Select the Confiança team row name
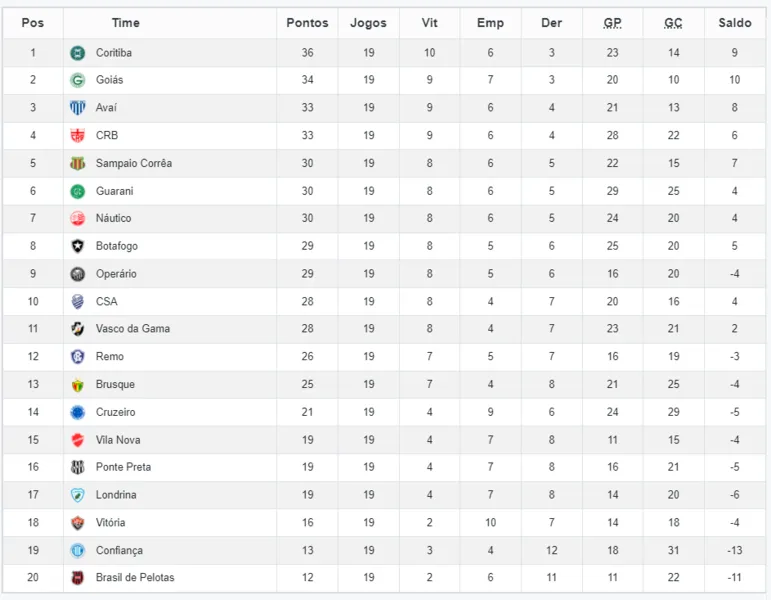The image size is (771, 600). (119, 550)
